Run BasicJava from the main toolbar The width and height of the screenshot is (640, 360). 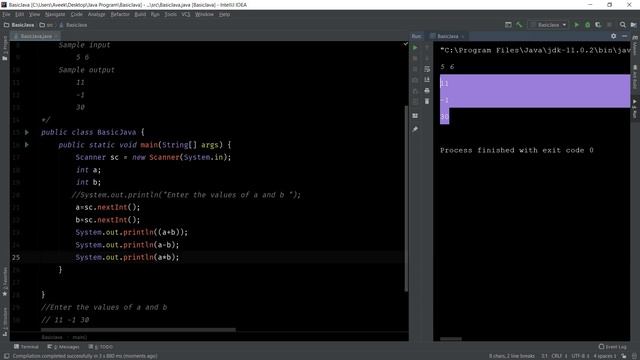[577, 25]
